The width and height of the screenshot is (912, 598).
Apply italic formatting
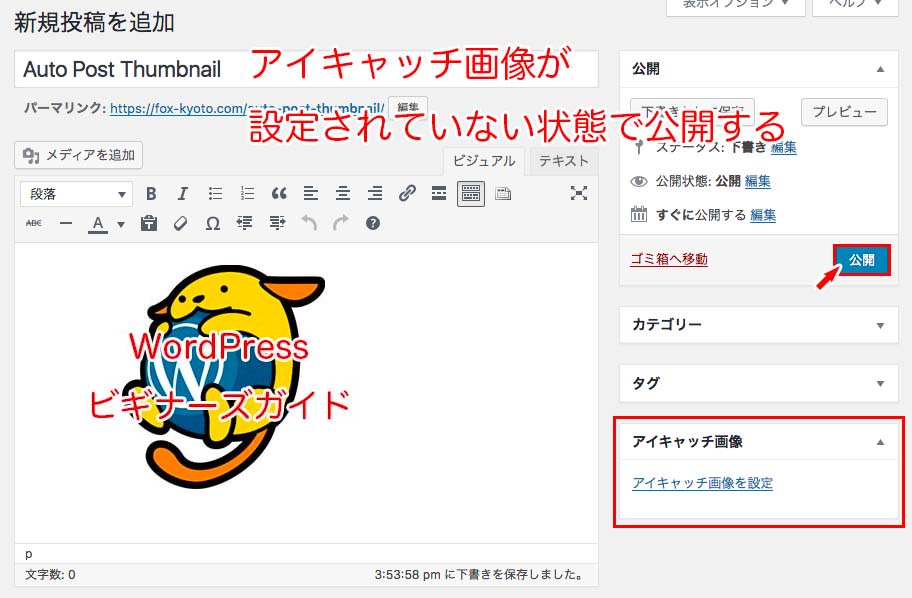[183, 194]
